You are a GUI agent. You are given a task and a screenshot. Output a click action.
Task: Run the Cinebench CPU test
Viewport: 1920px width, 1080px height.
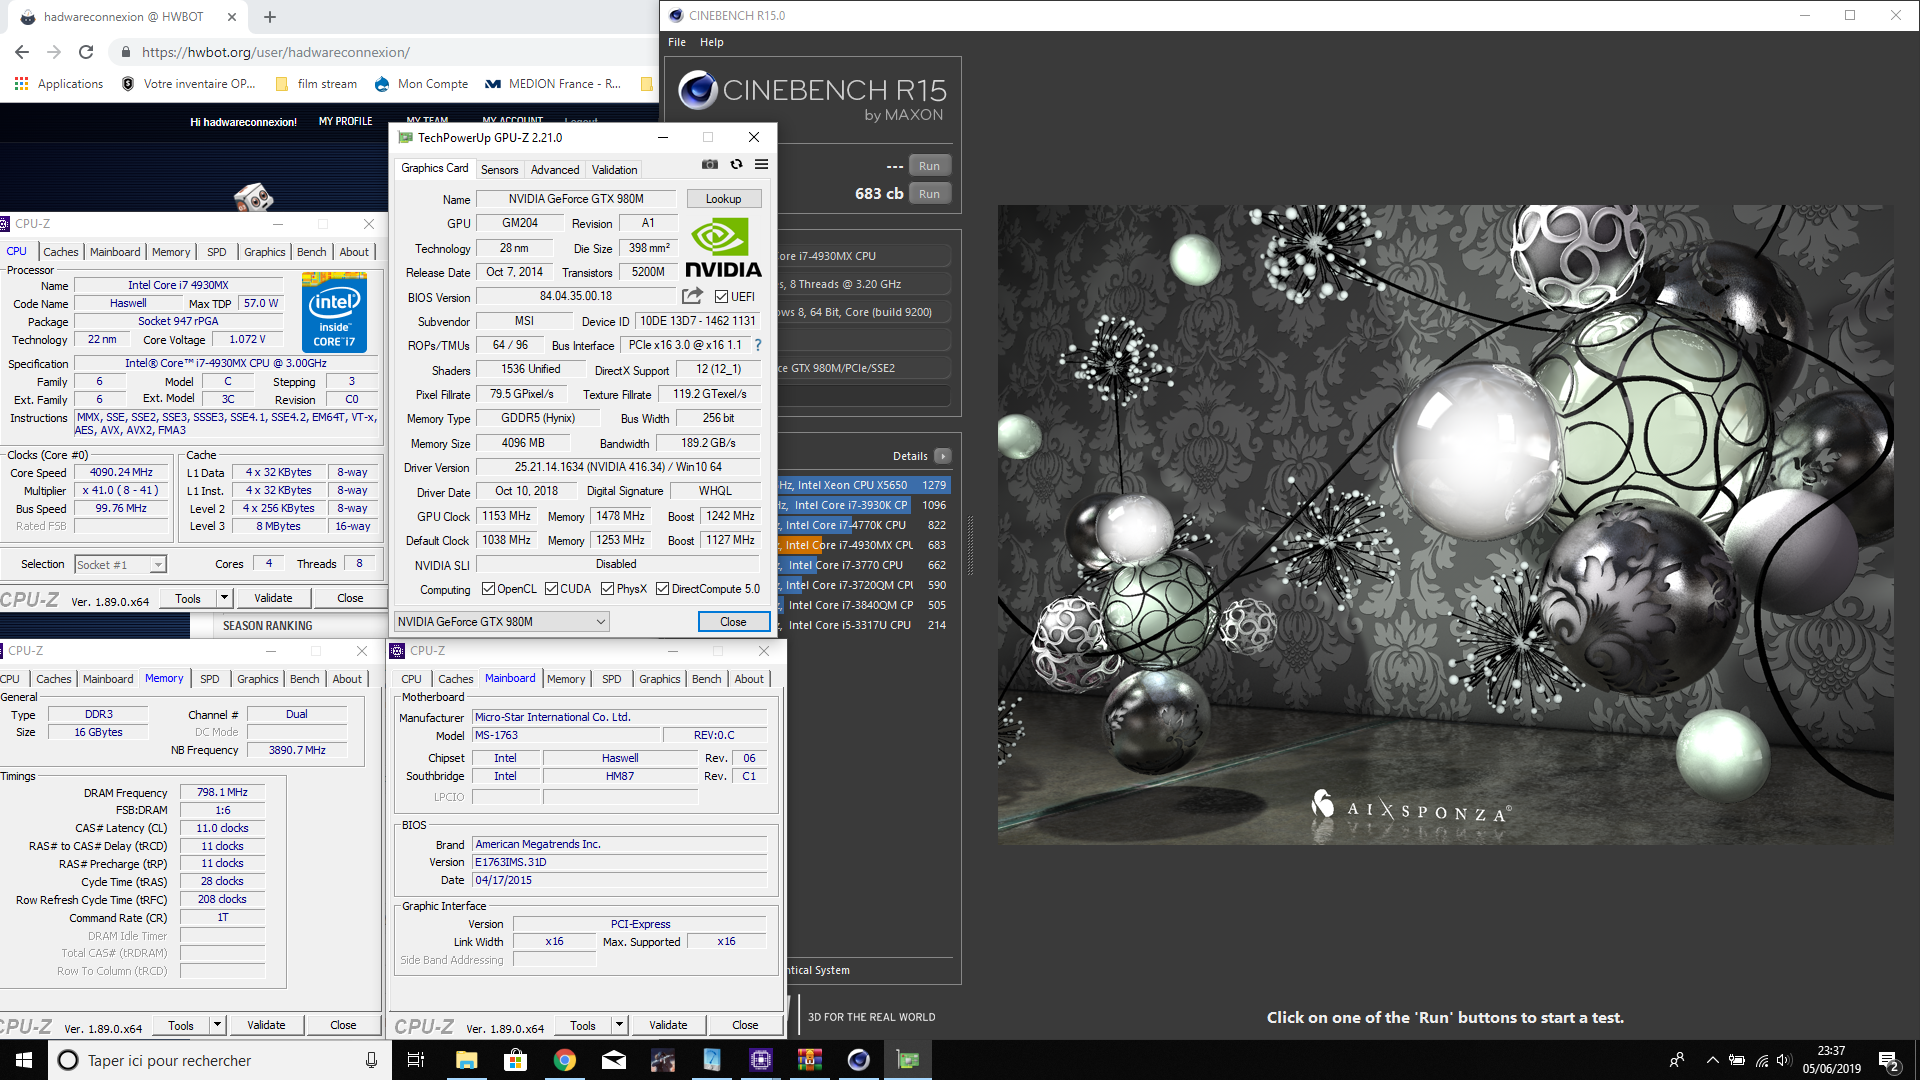929,194
